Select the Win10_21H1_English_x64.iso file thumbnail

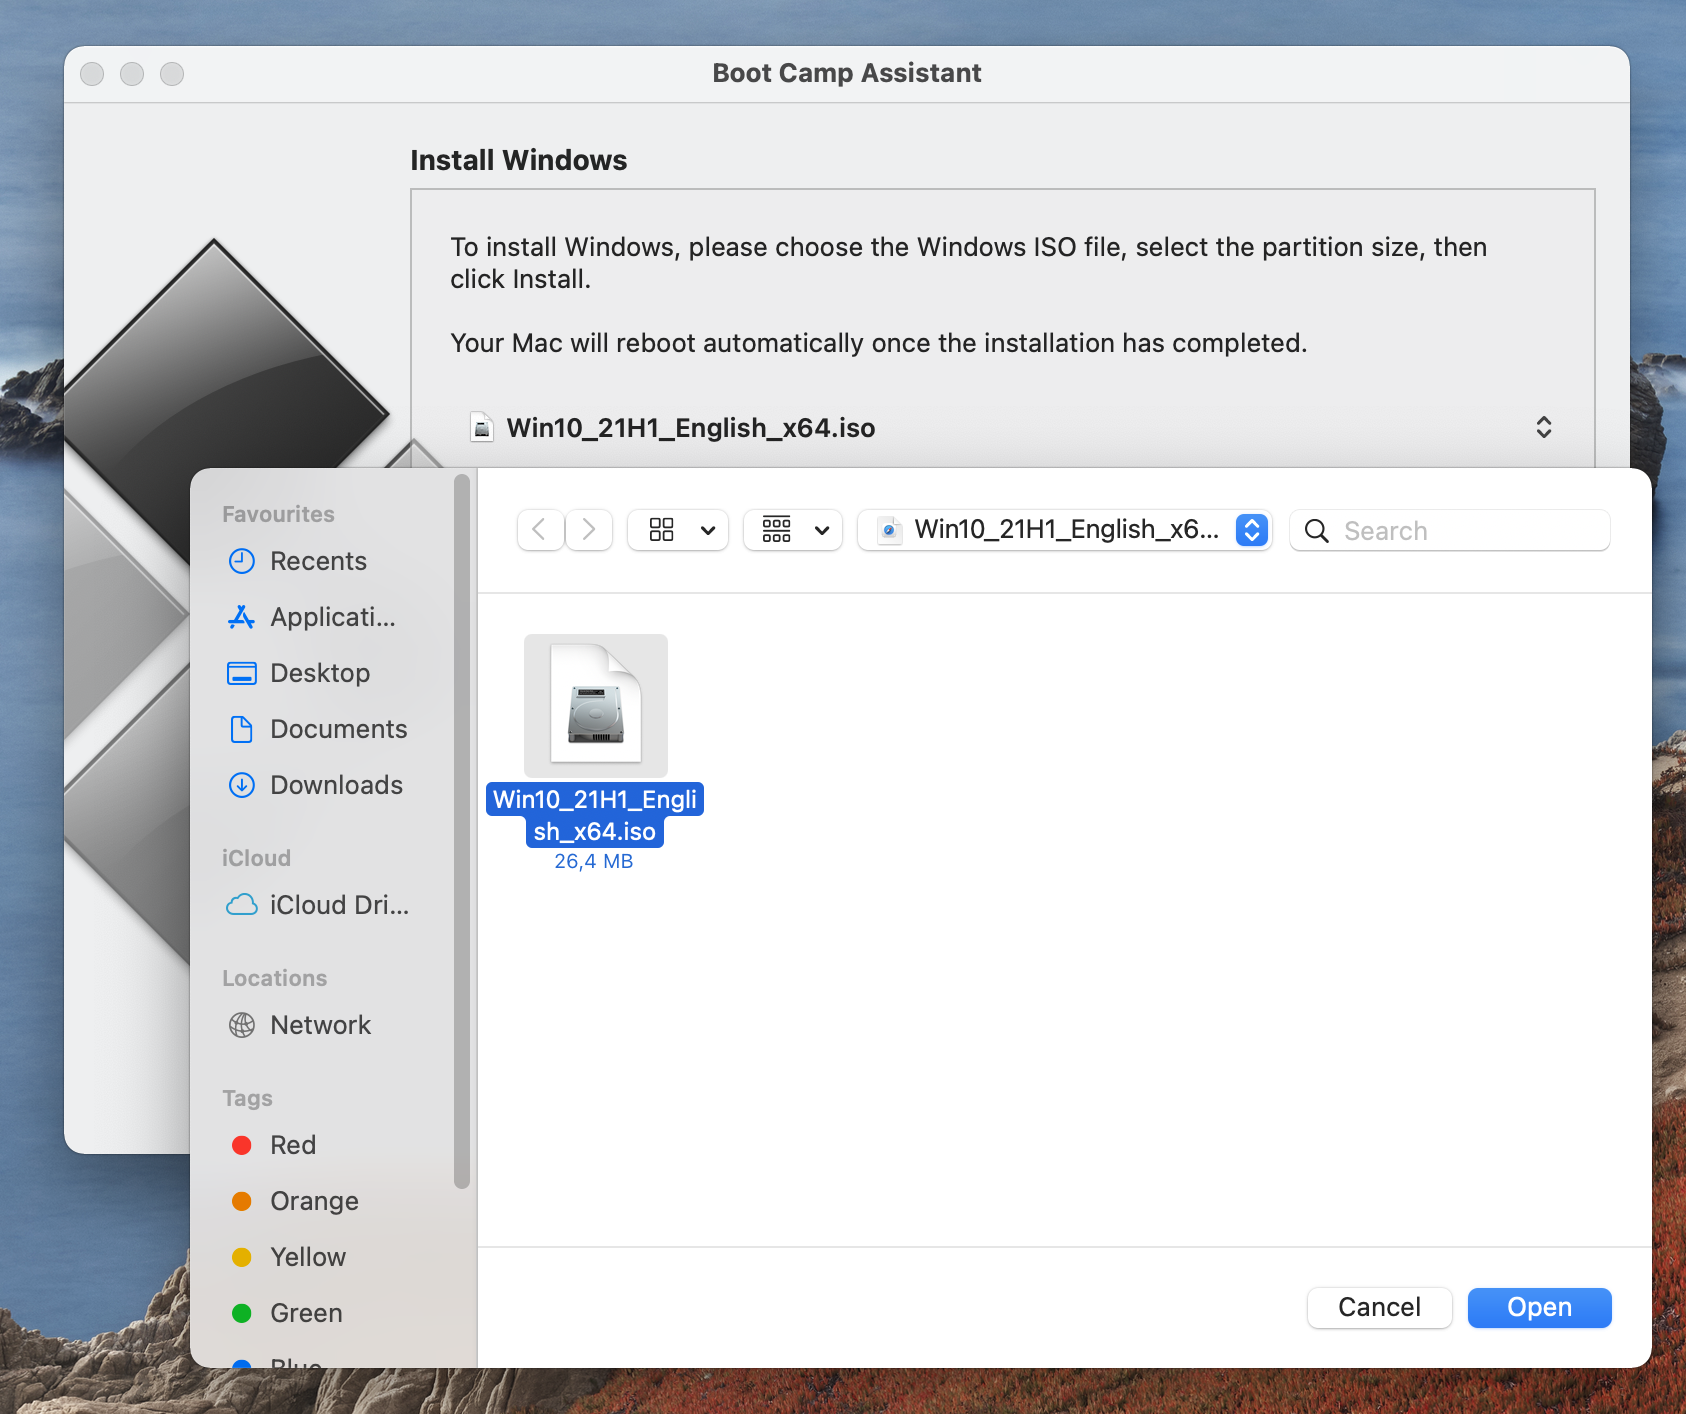click(x=596, y=706)
